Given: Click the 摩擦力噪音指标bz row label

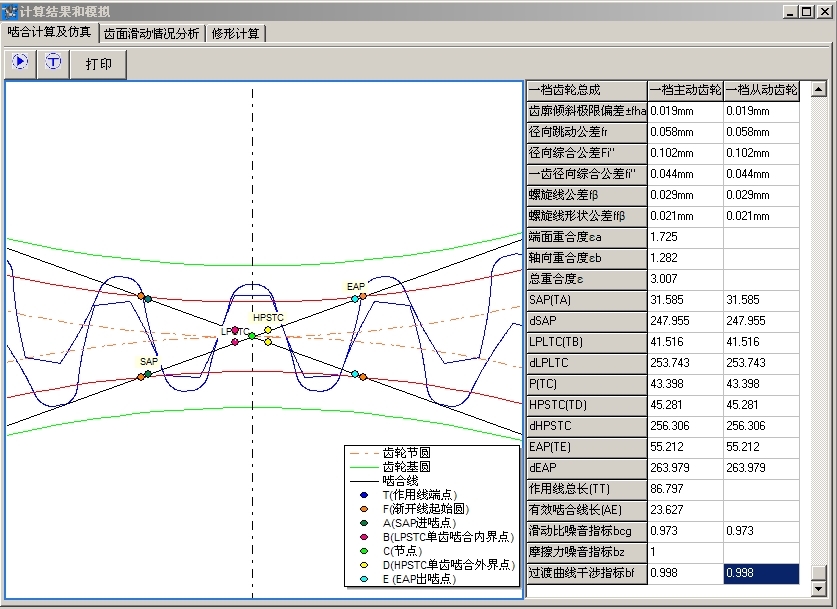Looking at the screenshot, I should coord(586,552).
